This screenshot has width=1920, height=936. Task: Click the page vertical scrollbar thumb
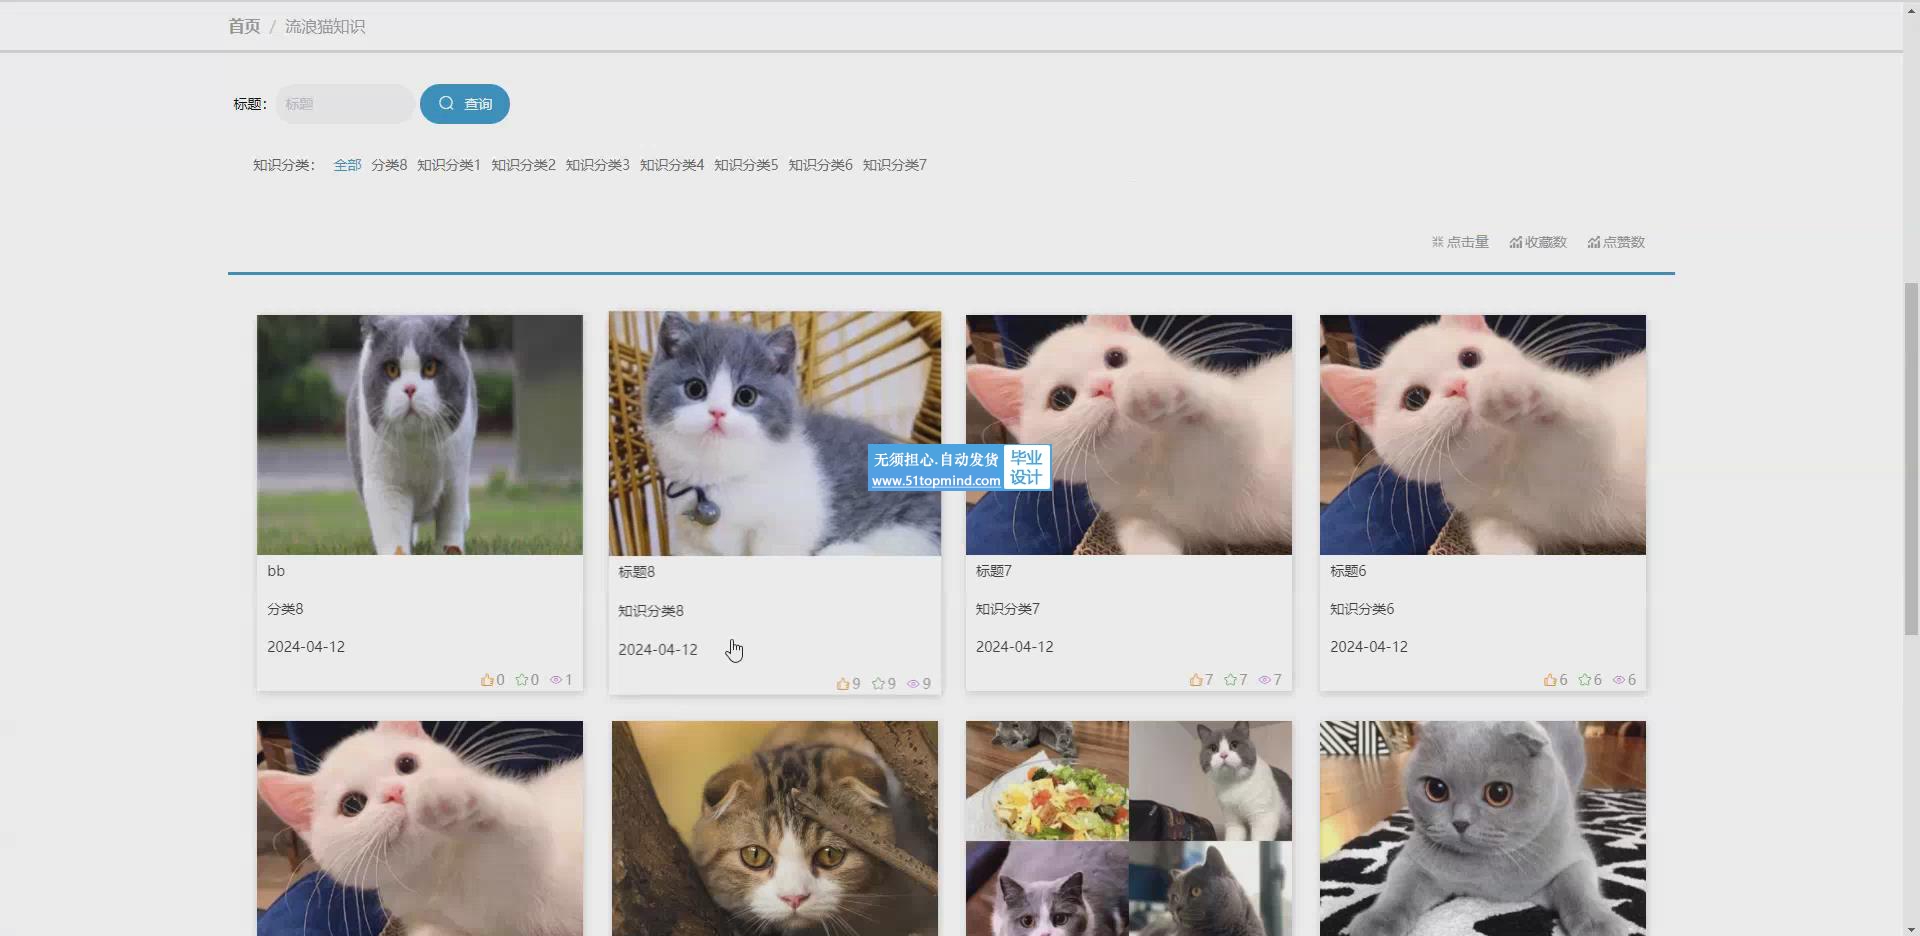(1911, 459)
